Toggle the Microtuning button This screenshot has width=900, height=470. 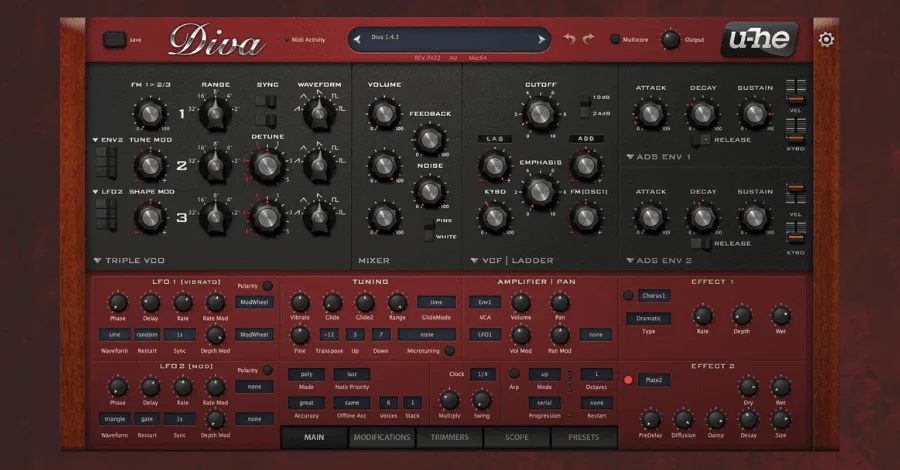click(x=449, y=350)
